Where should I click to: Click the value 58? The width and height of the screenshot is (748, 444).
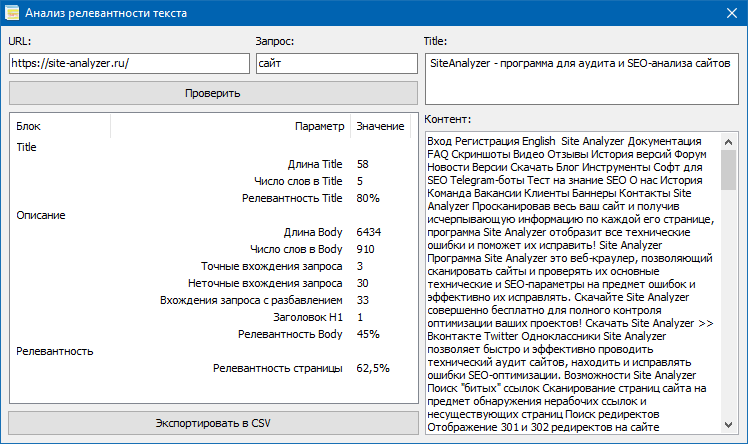click(363, 165)
